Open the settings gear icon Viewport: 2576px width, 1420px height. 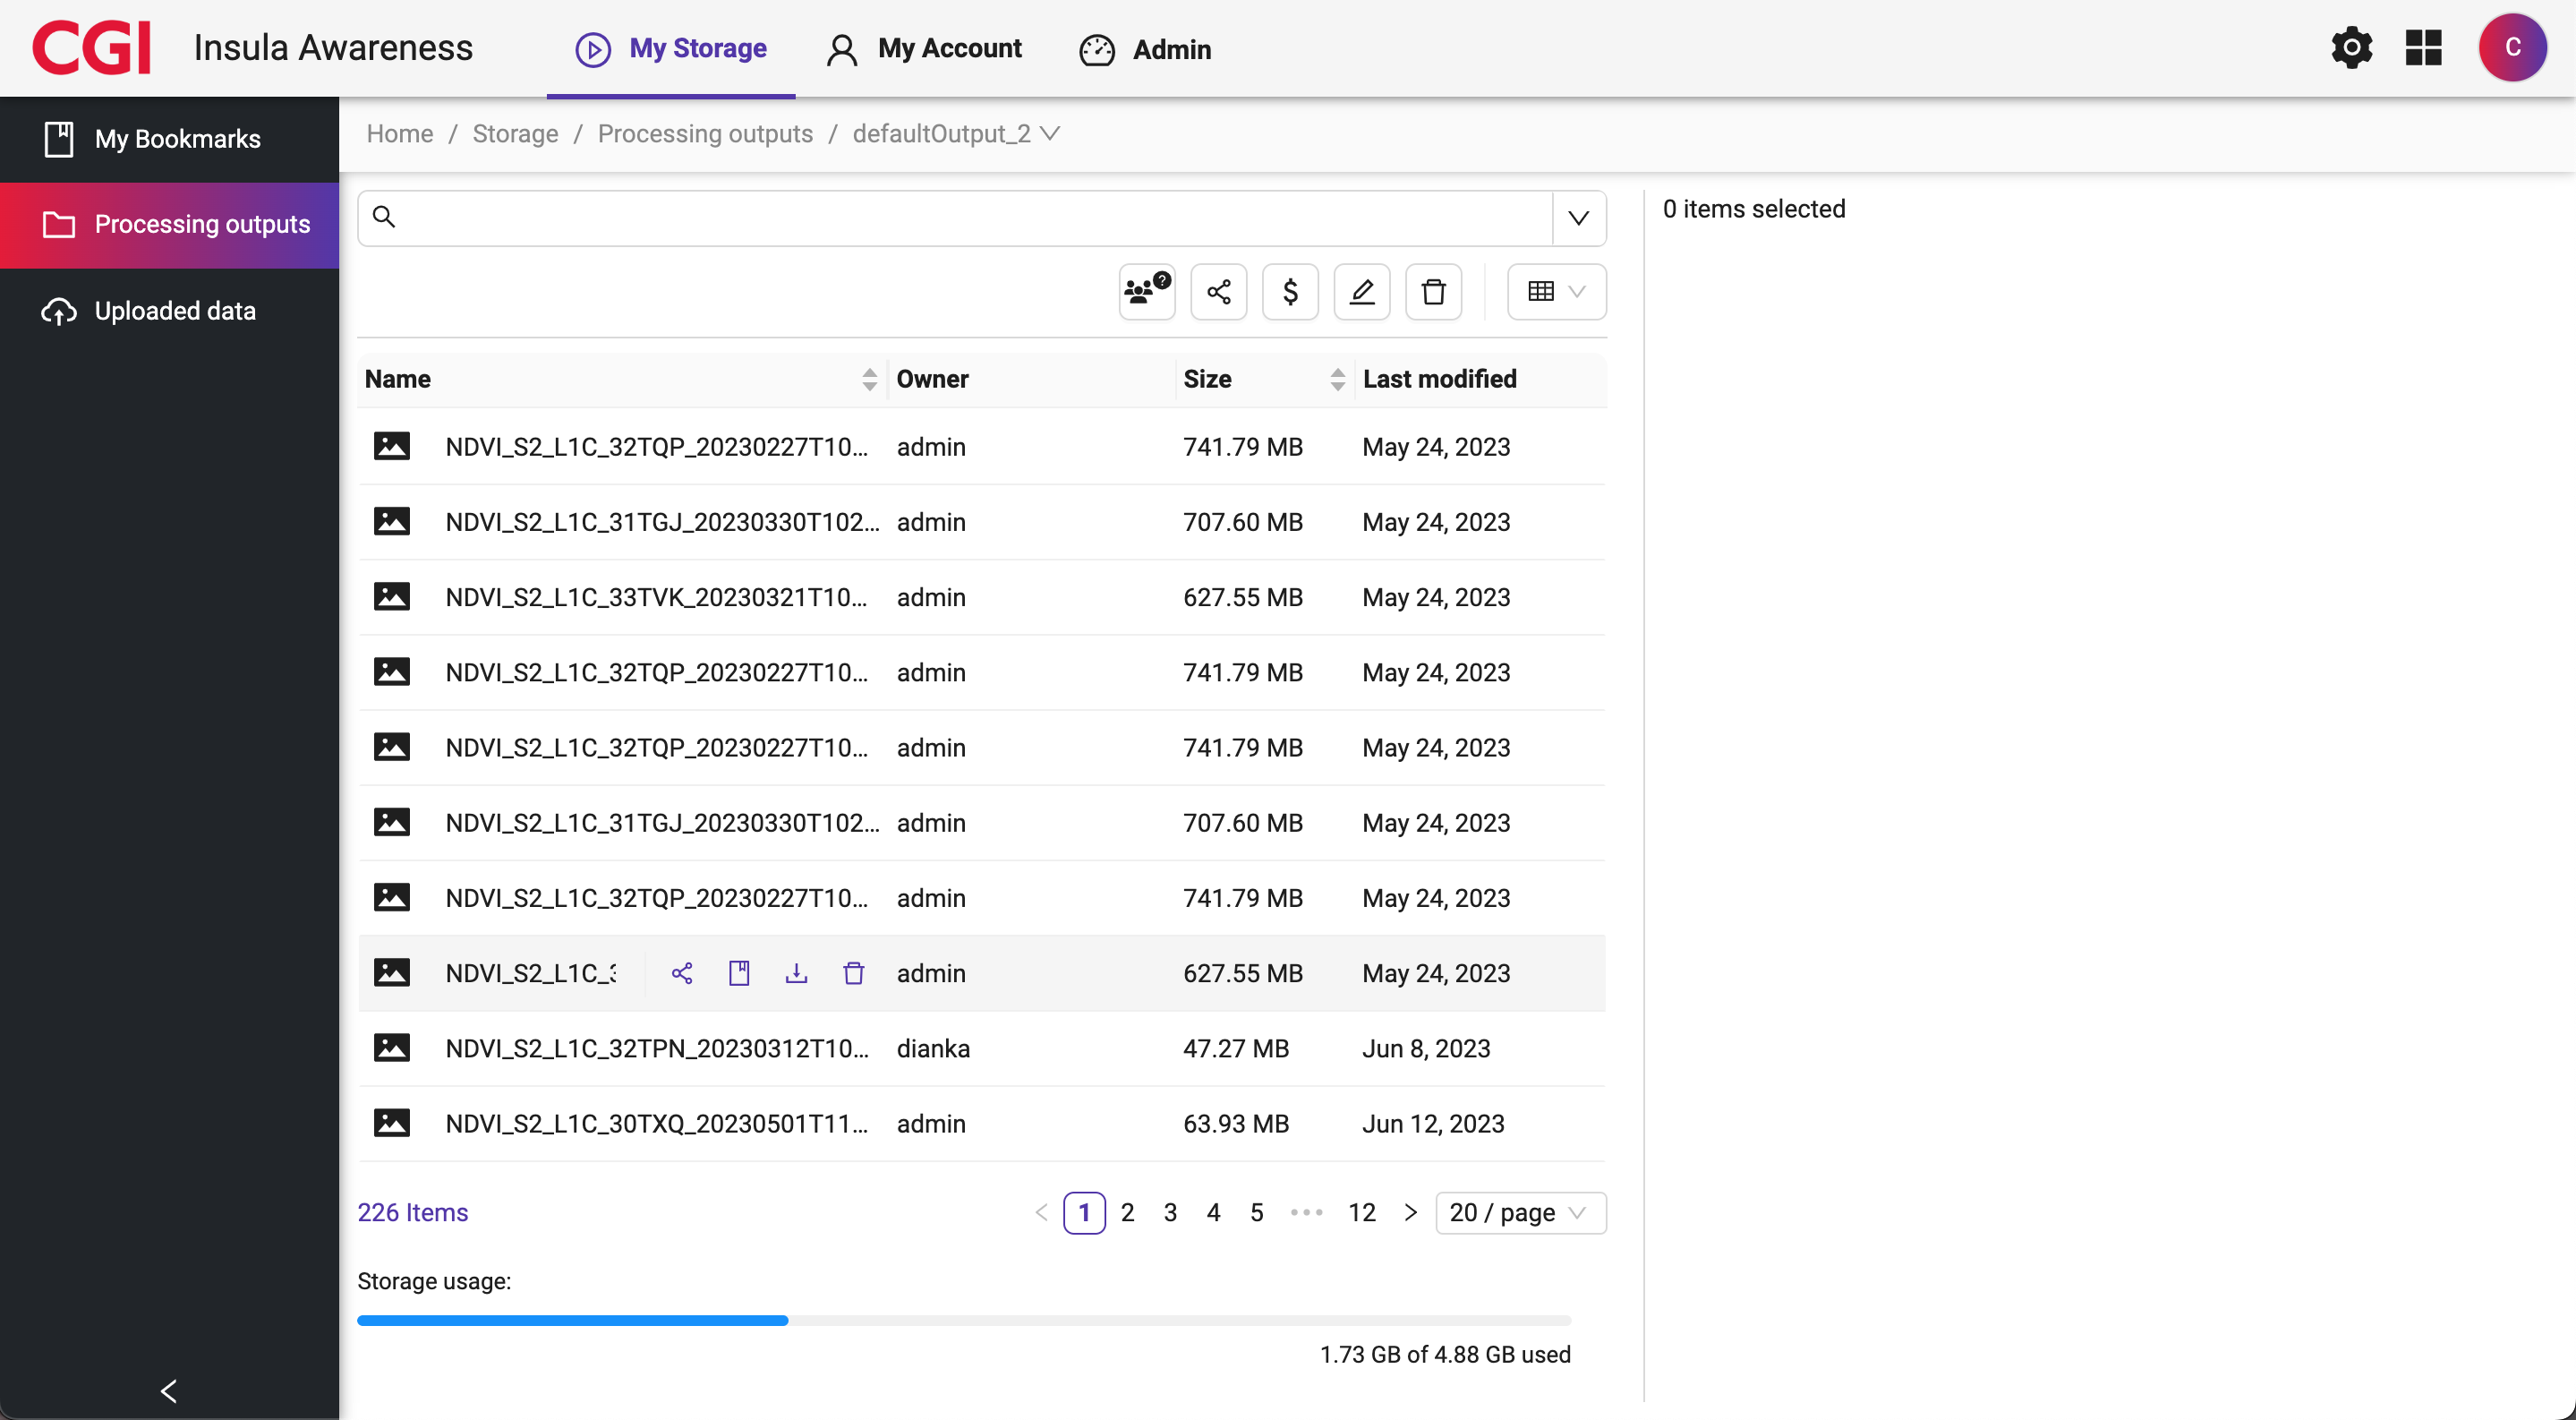[2351, 48]
